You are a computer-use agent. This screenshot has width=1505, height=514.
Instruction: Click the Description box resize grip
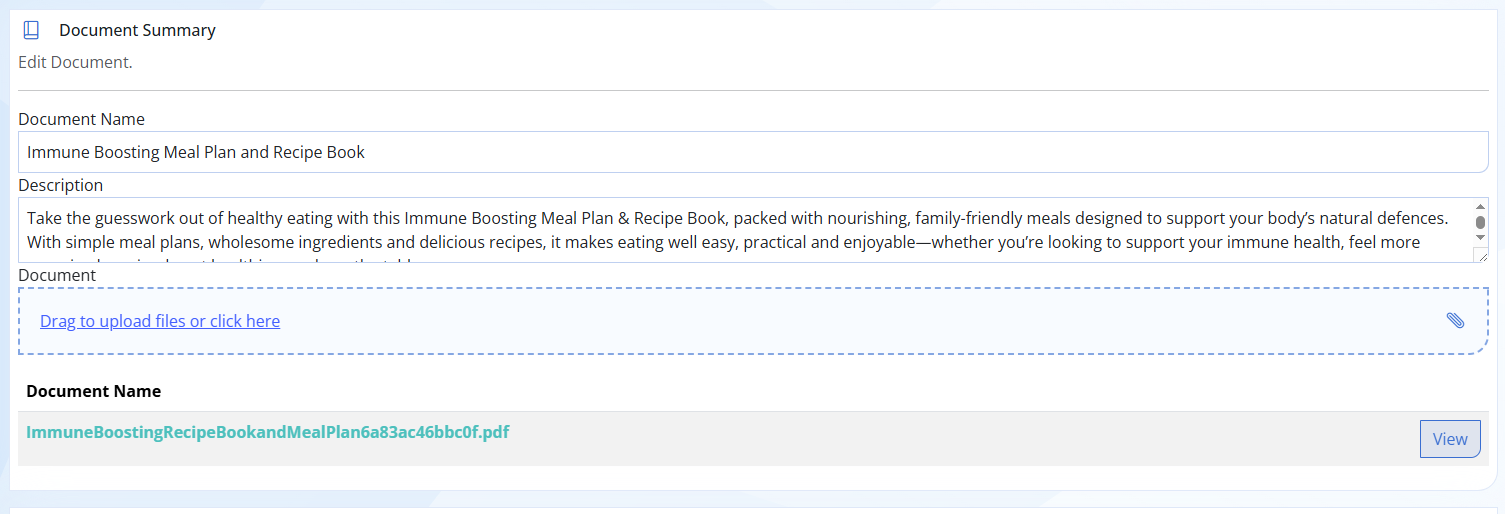[x=1480, y=255]
